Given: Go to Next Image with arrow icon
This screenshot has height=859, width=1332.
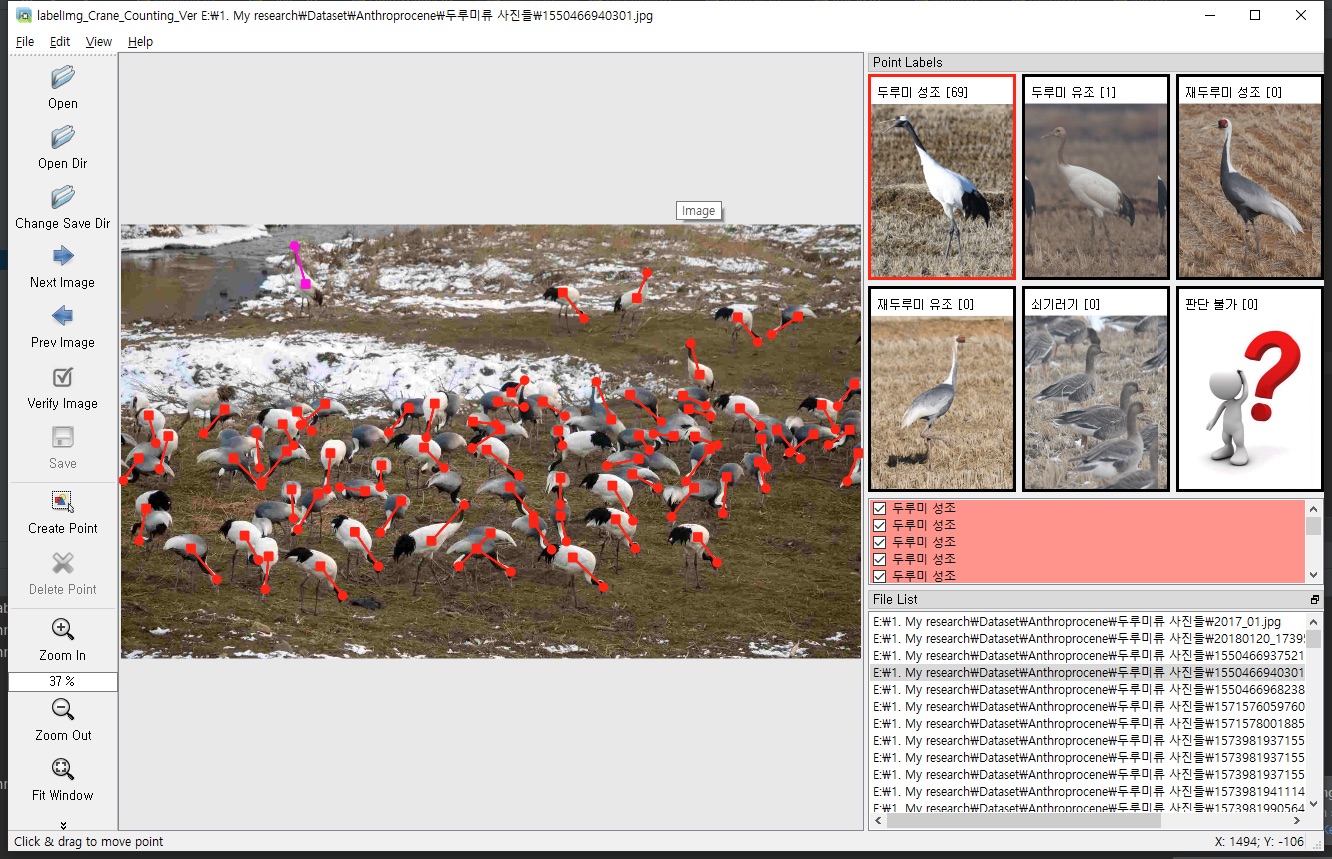Looking at the screenshot, I should [x=62, y=256].
